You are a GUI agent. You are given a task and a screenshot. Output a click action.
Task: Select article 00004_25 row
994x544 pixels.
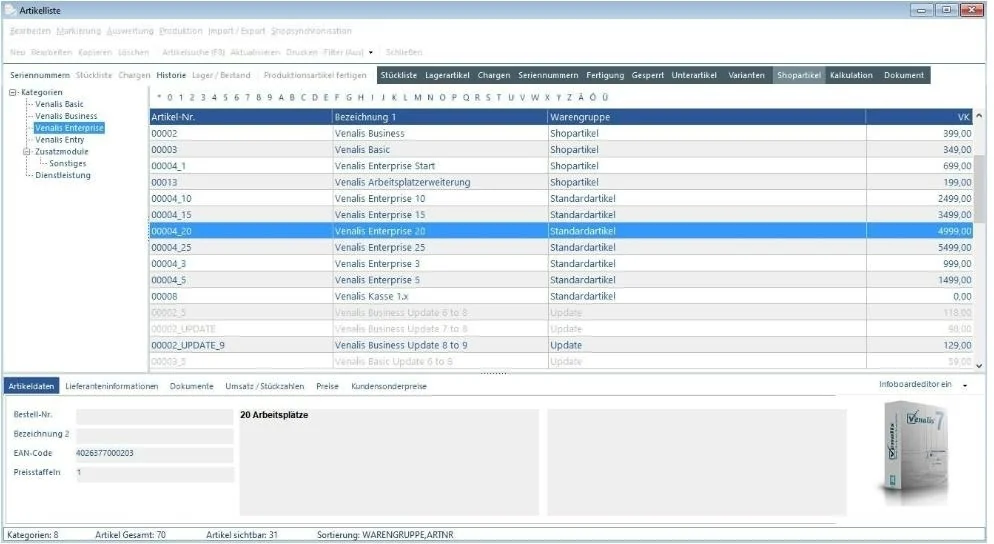[x=561, y=247]
